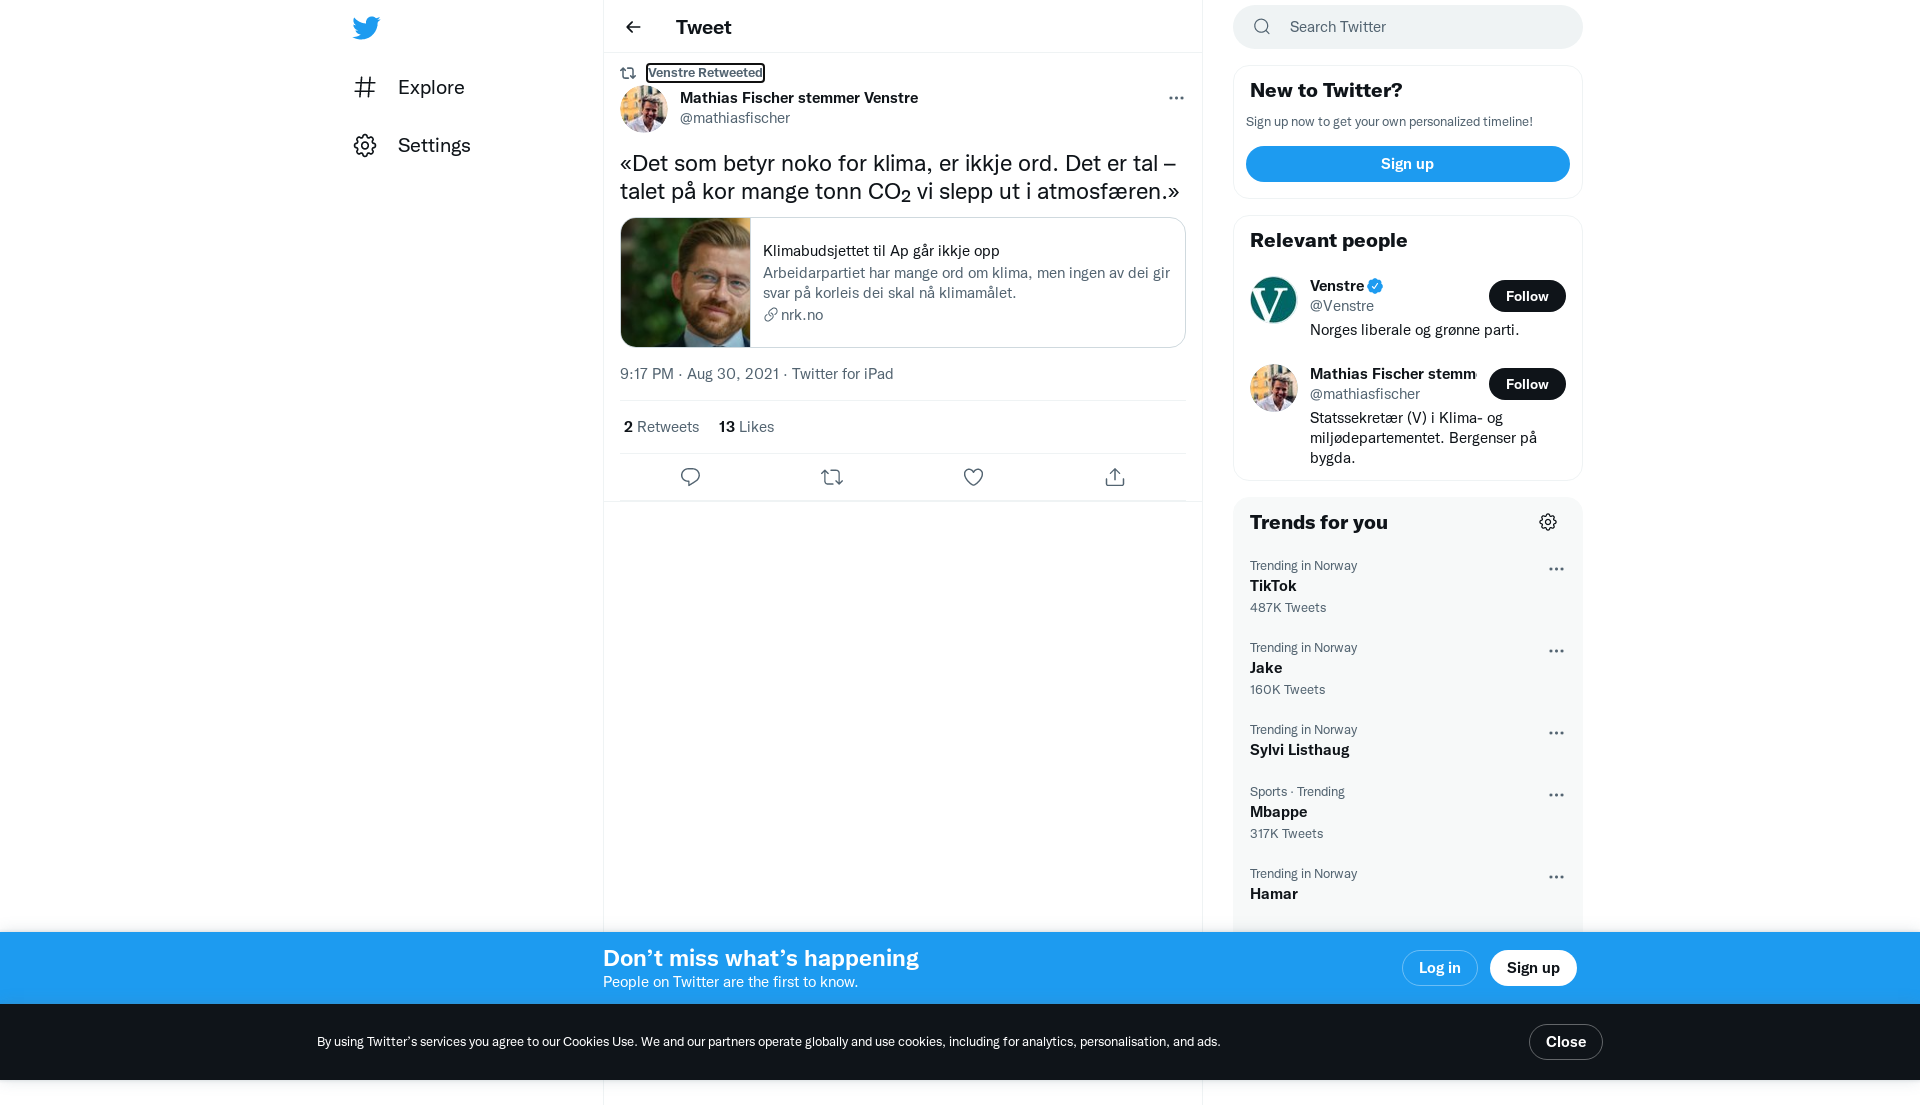Close the cookies notice

click(1565, 1042)
